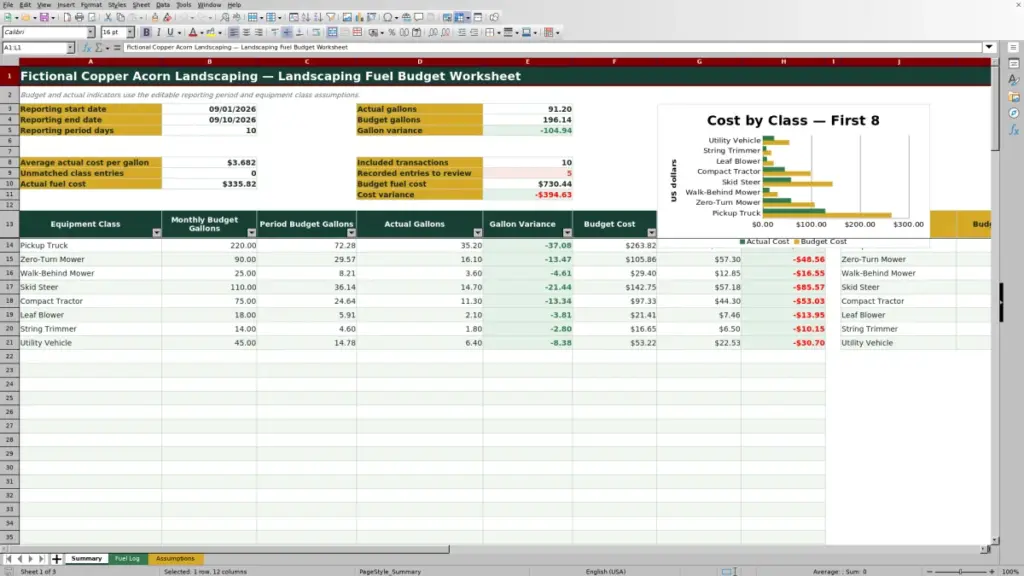The height and width of the screenshot is (576, 1024).
Task: Open sidebar settings menu button
Action: pos(1014,48)
